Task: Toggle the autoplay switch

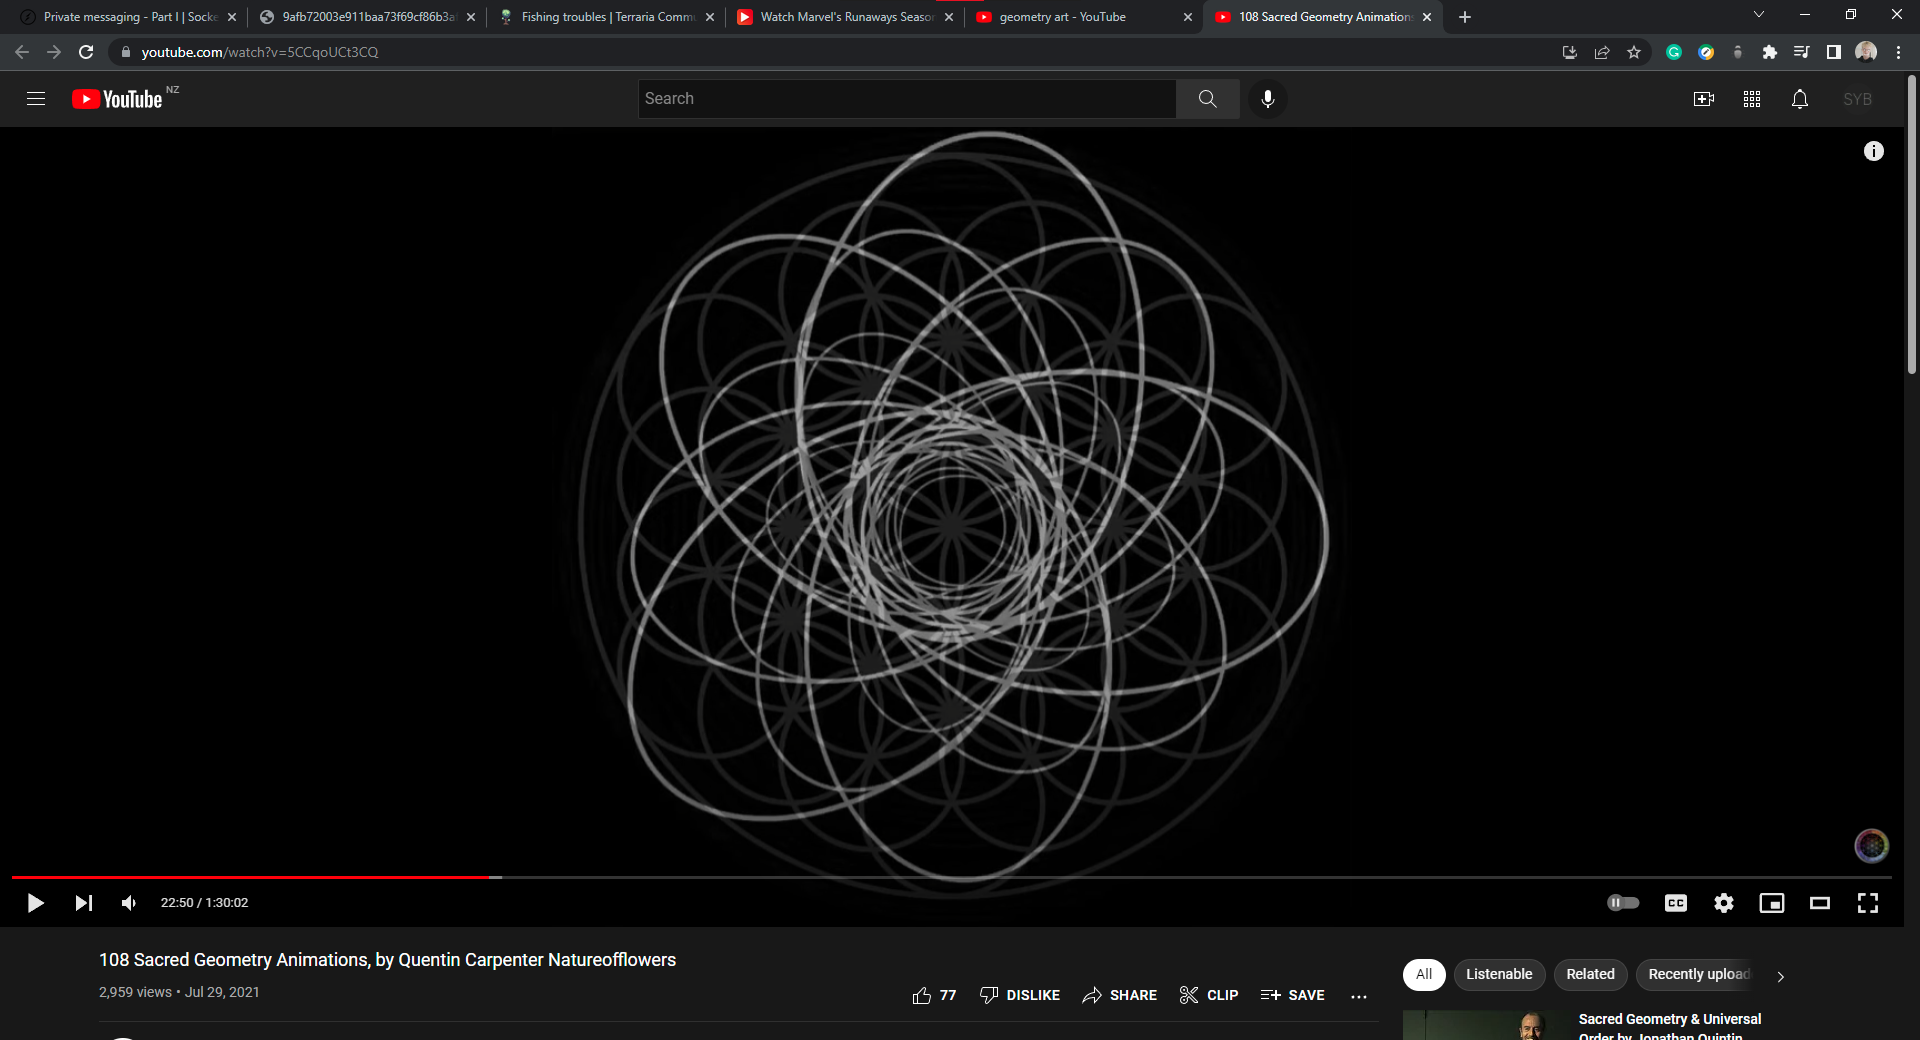Action: point(1623,903)
